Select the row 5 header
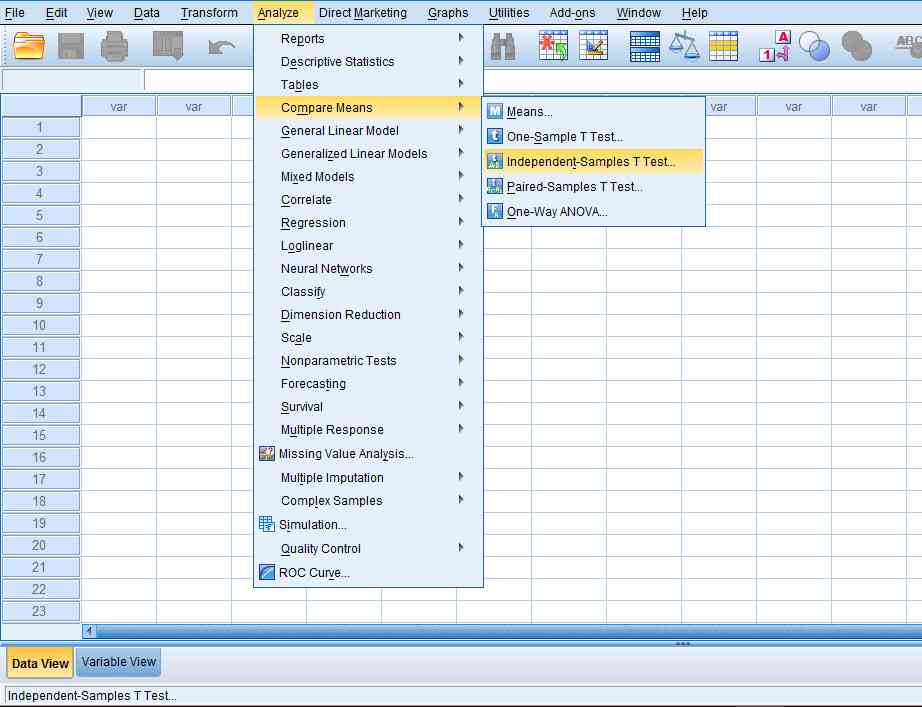The height and width of the screenshot is (707, 922). 40,215
